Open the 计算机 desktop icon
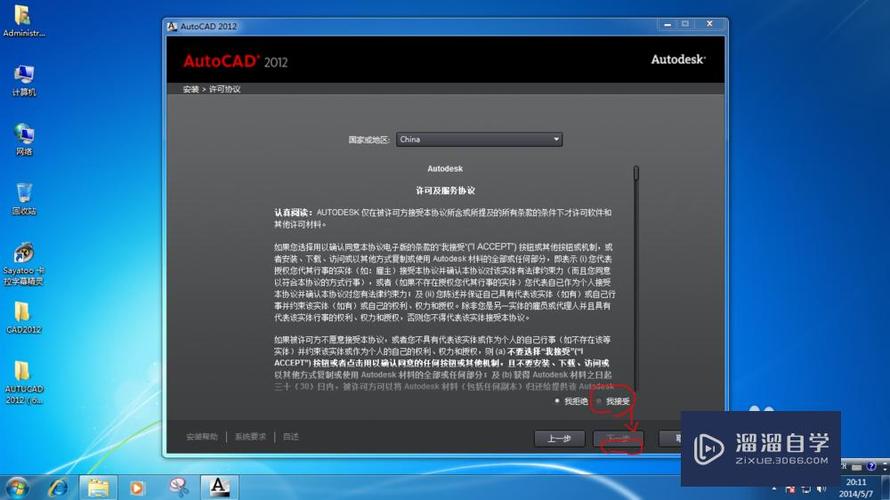 pyautogui.click(x=23, y=79)
